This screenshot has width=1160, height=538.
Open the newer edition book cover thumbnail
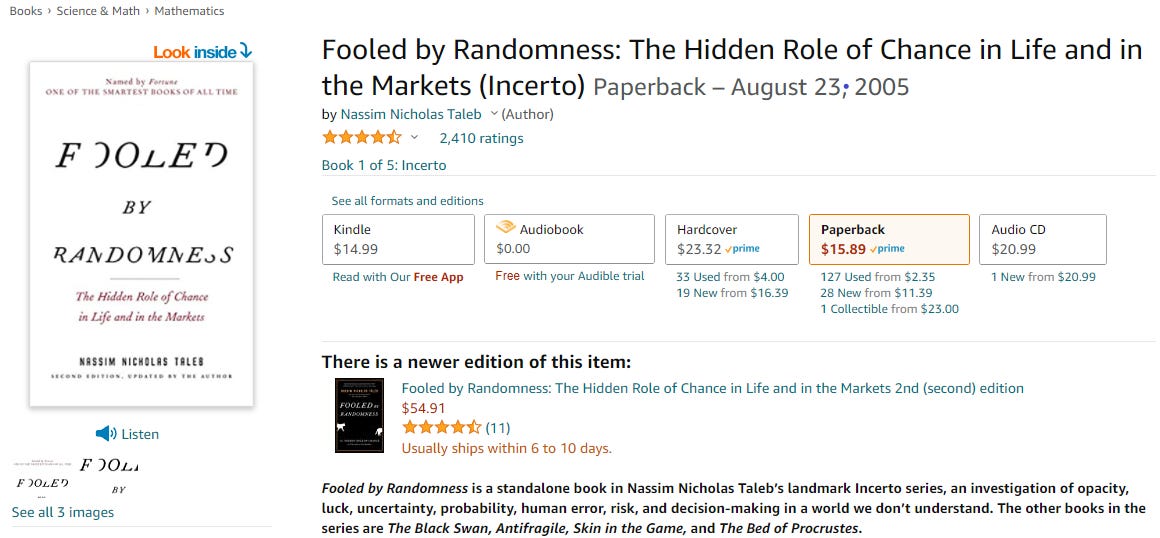360,415
